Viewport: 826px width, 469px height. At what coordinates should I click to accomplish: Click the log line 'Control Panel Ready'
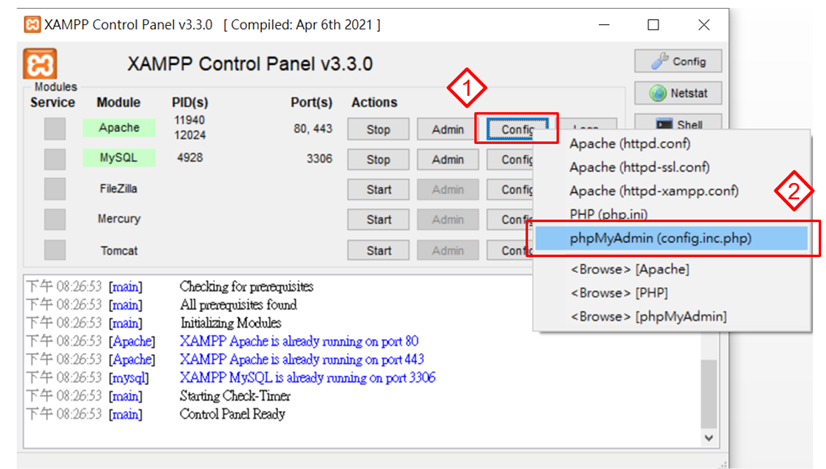click(x=232, y=414)
